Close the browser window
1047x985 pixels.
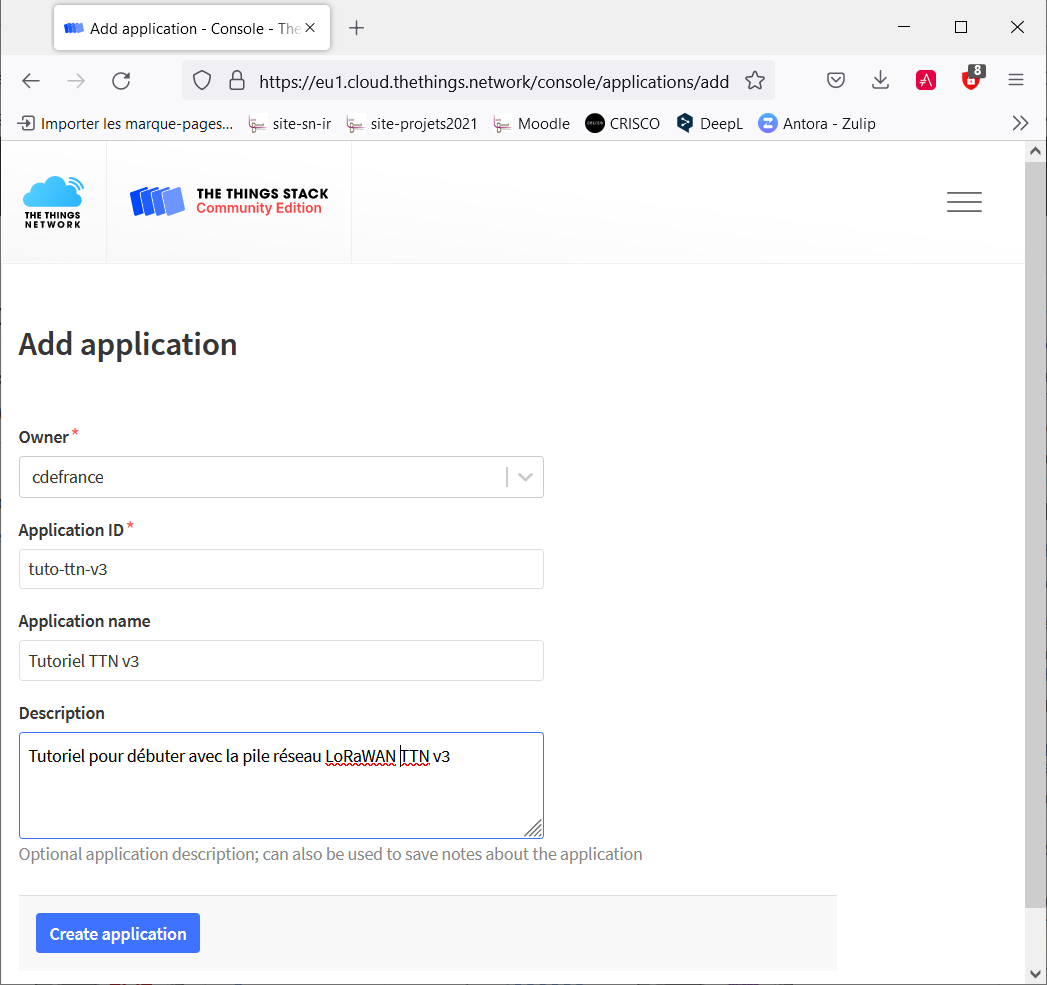[x=1017, y=27]
